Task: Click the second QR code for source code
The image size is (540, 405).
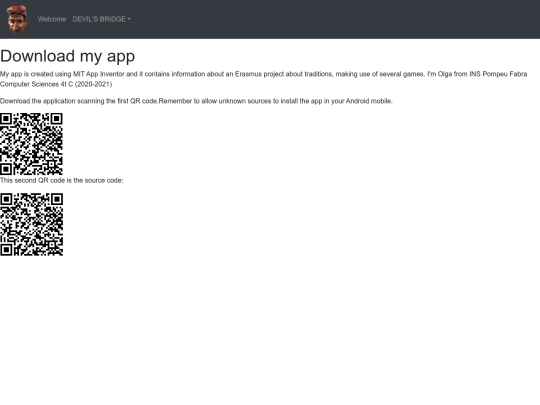Action: pos(31,225)
